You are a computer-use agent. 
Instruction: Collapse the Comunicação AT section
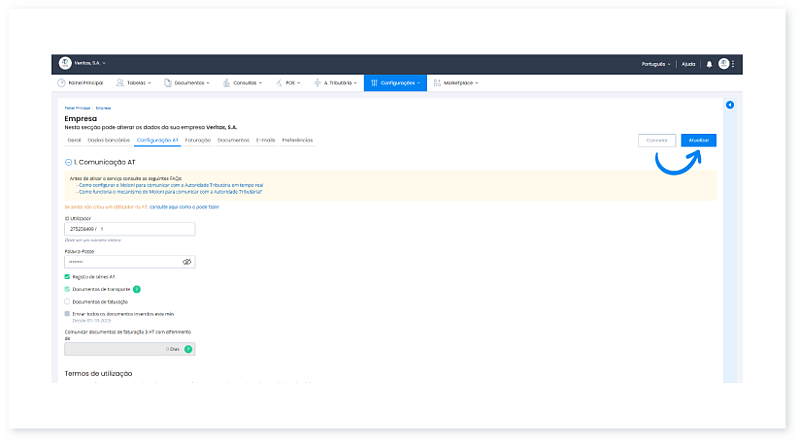[x=68, y=161]
